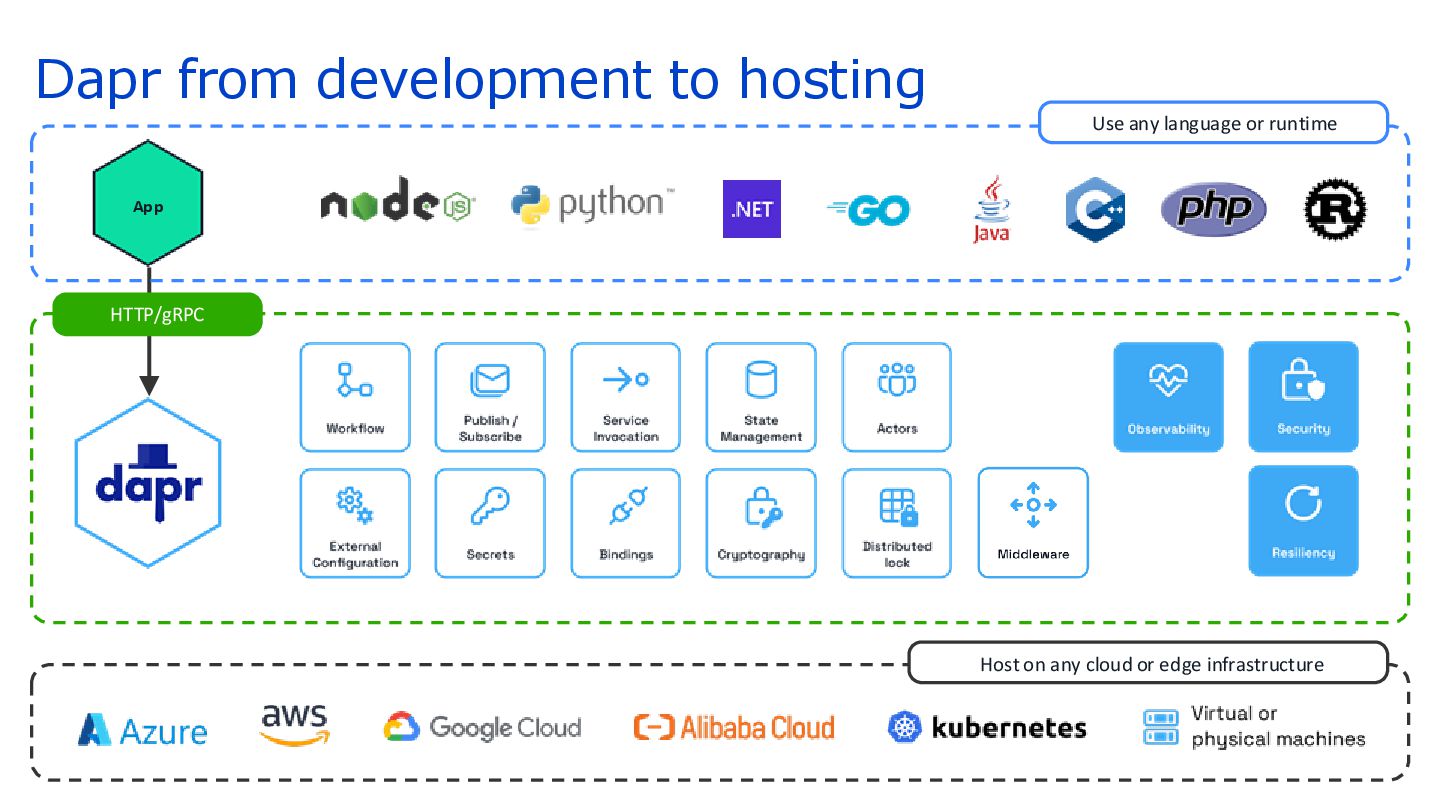Select the Cryptography tile
Screen dimensions: 1440x810
pos(761,523)
